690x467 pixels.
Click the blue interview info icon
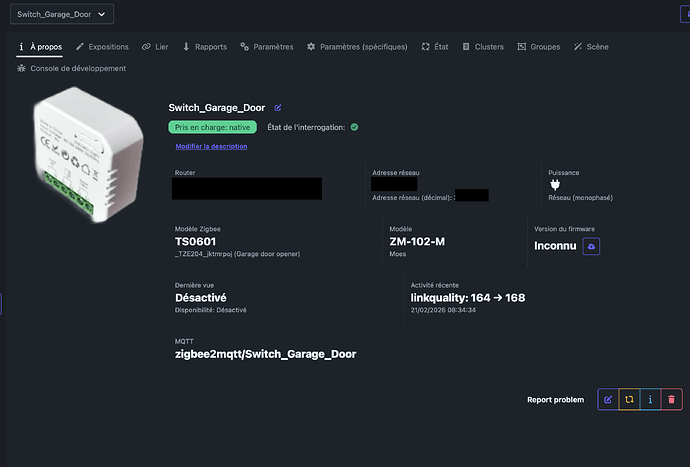pos(651,399)
